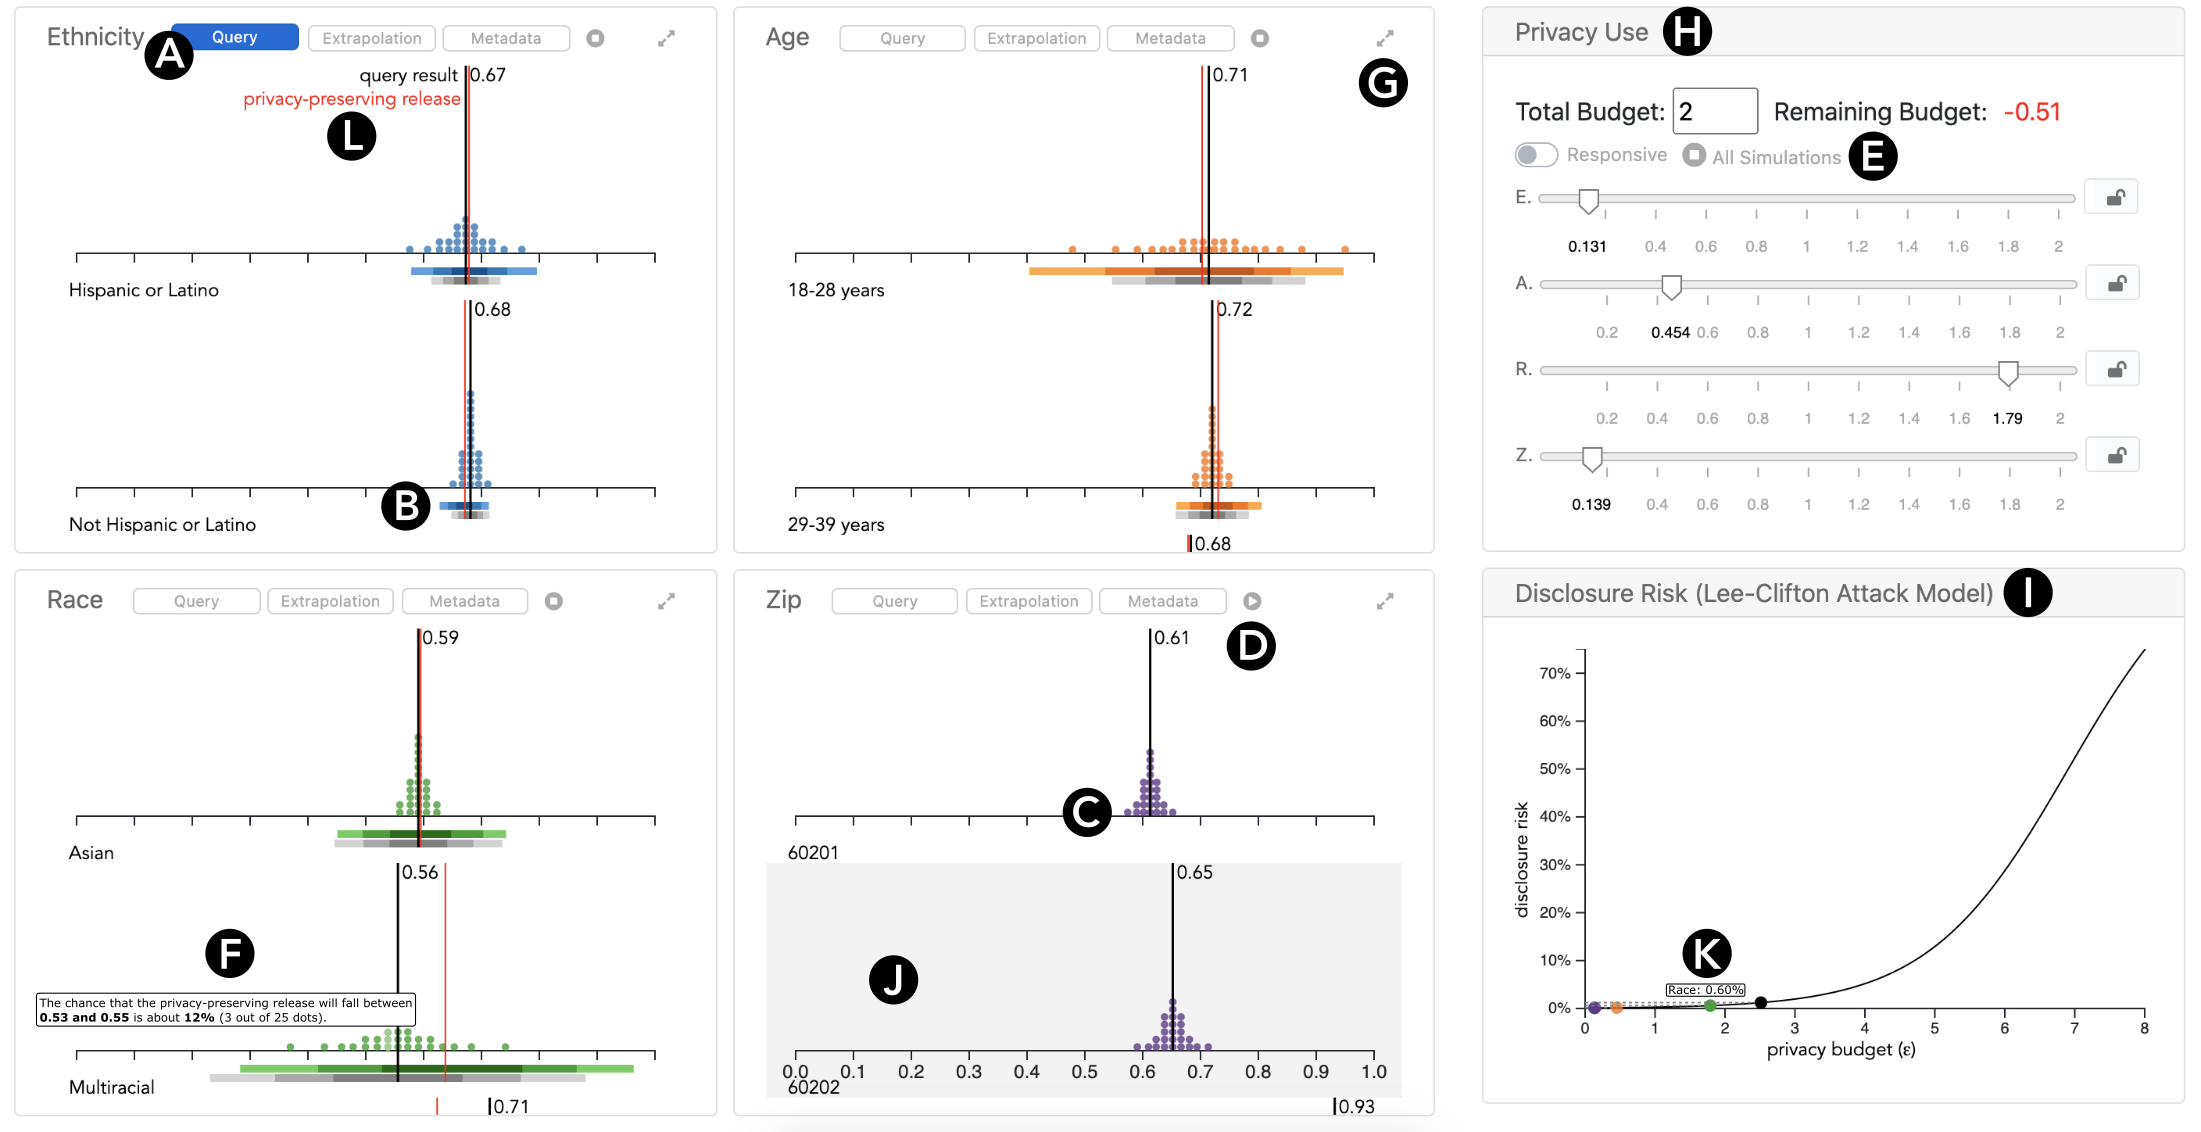Click the Asian category label
This screenshot has width=2201, height=1132.
(91, 853)
